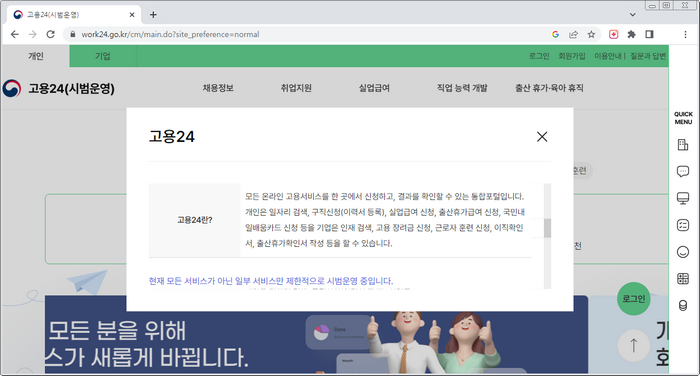Open the 회원가입 link
The image size is (700, 376).
point(572,56)
